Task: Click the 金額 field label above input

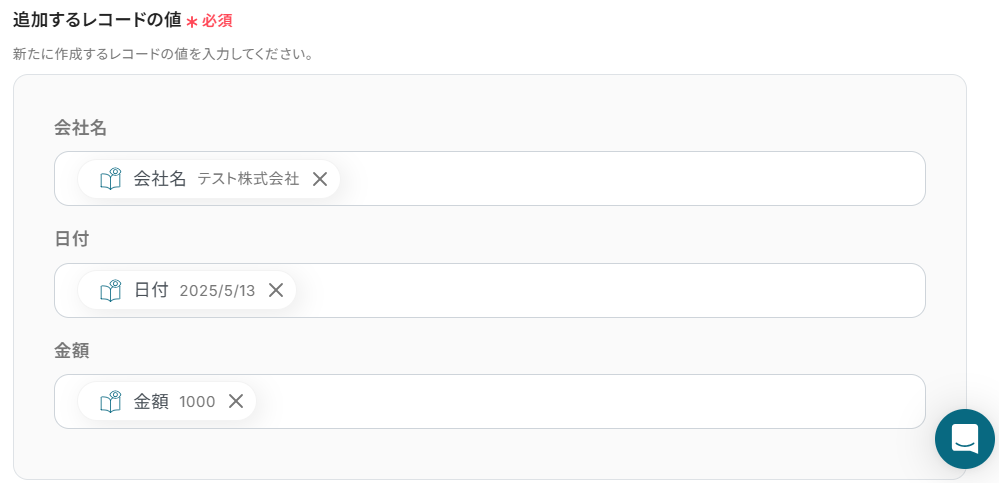Action: pos(72,350)
